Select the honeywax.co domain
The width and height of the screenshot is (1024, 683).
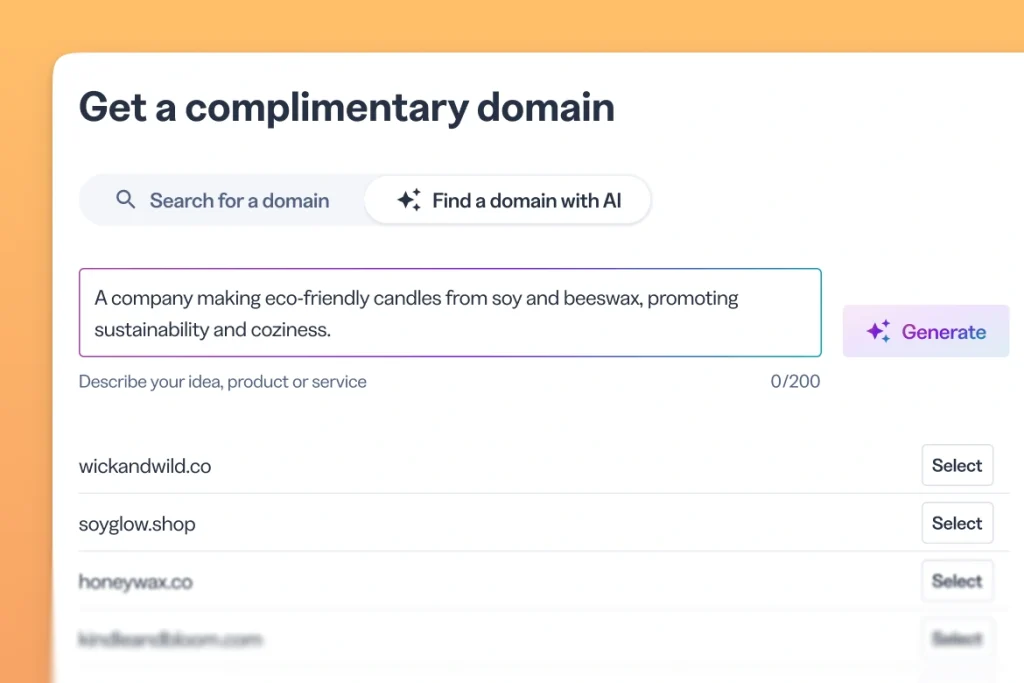(957, 580)
